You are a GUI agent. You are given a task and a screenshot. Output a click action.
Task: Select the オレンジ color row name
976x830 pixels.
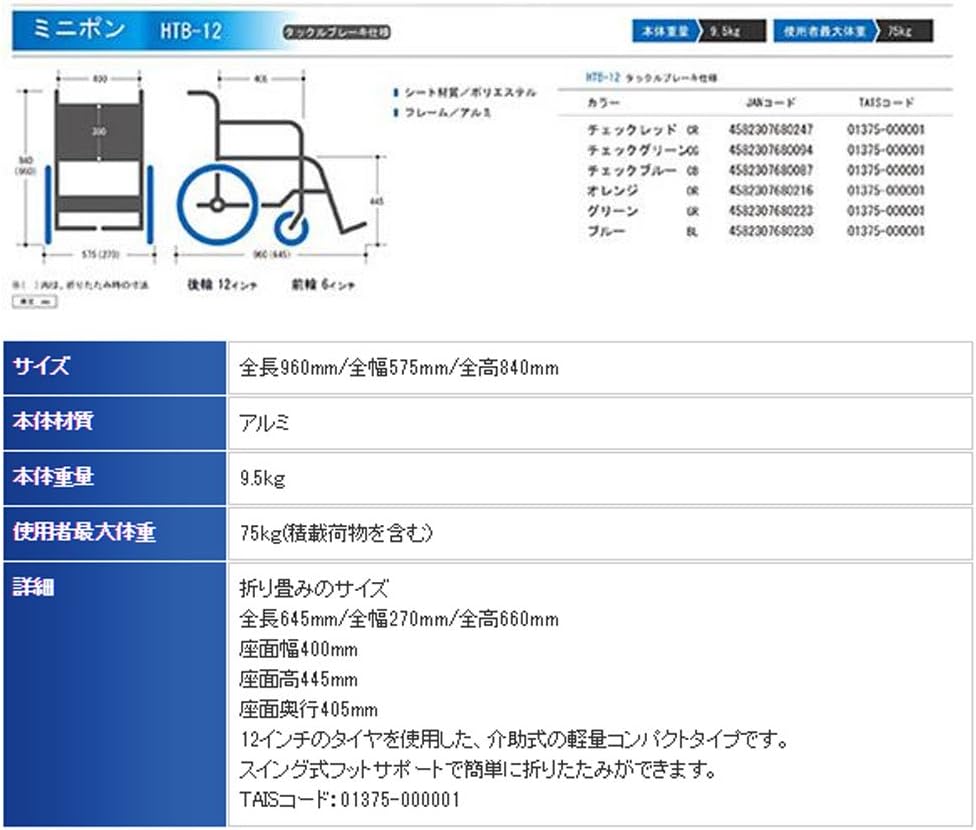pyautogui.click(x=612, y=191)
